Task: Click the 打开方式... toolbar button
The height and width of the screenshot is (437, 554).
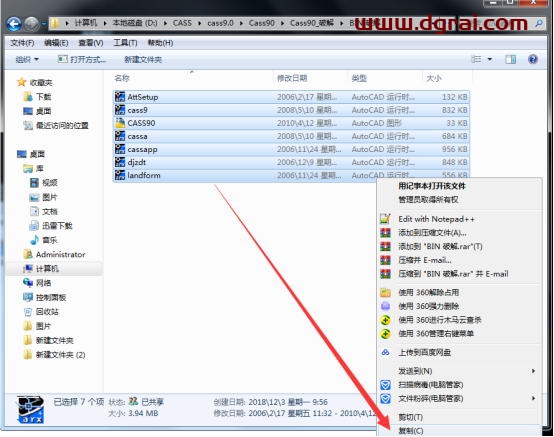Action: click(82, 59)
